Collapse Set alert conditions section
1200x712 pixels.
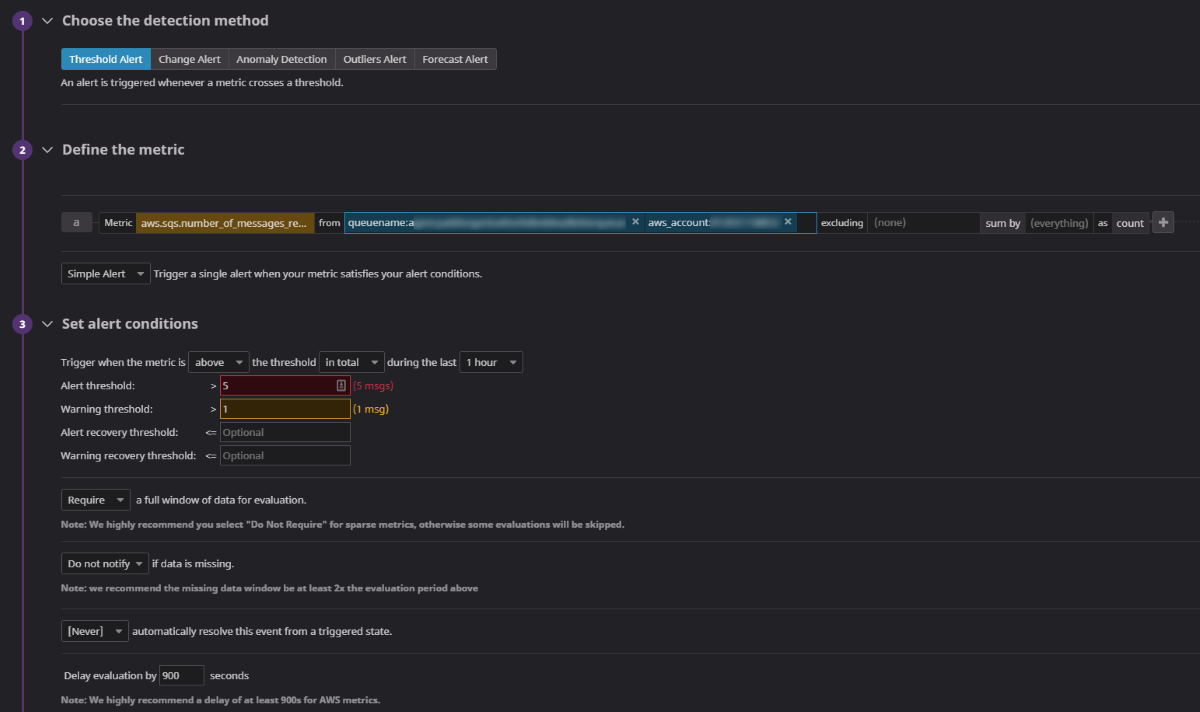pyautogui.click(x=47, y=324)
